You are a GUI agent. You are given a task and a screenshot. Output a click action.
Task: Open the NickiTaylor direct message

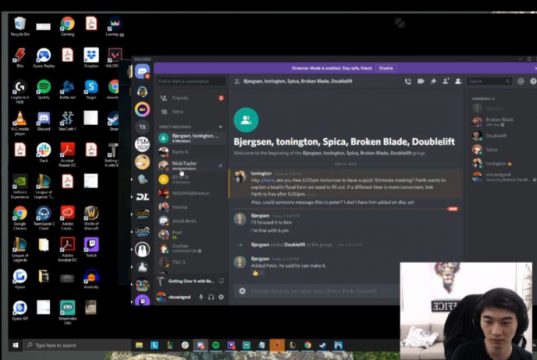coord(191,165)
